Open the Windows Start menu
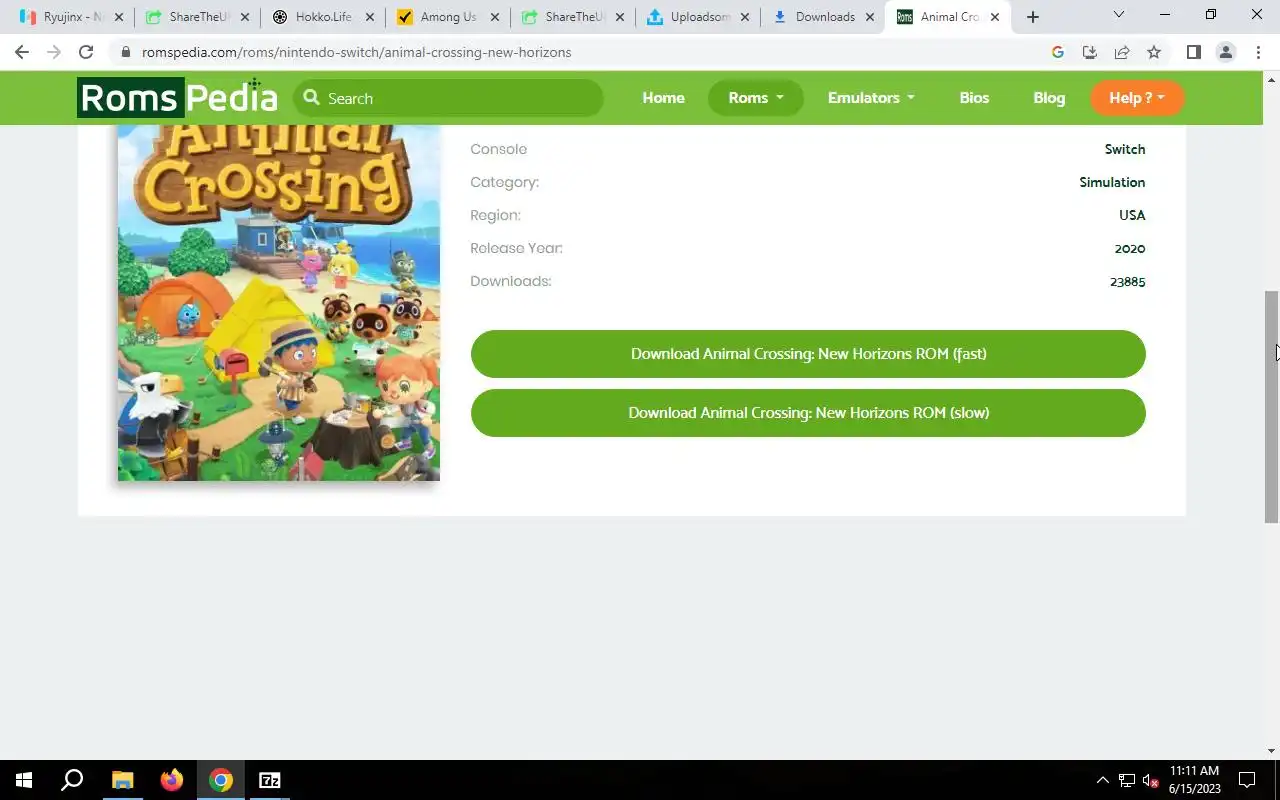1280x800 pixels. point(24,780)
